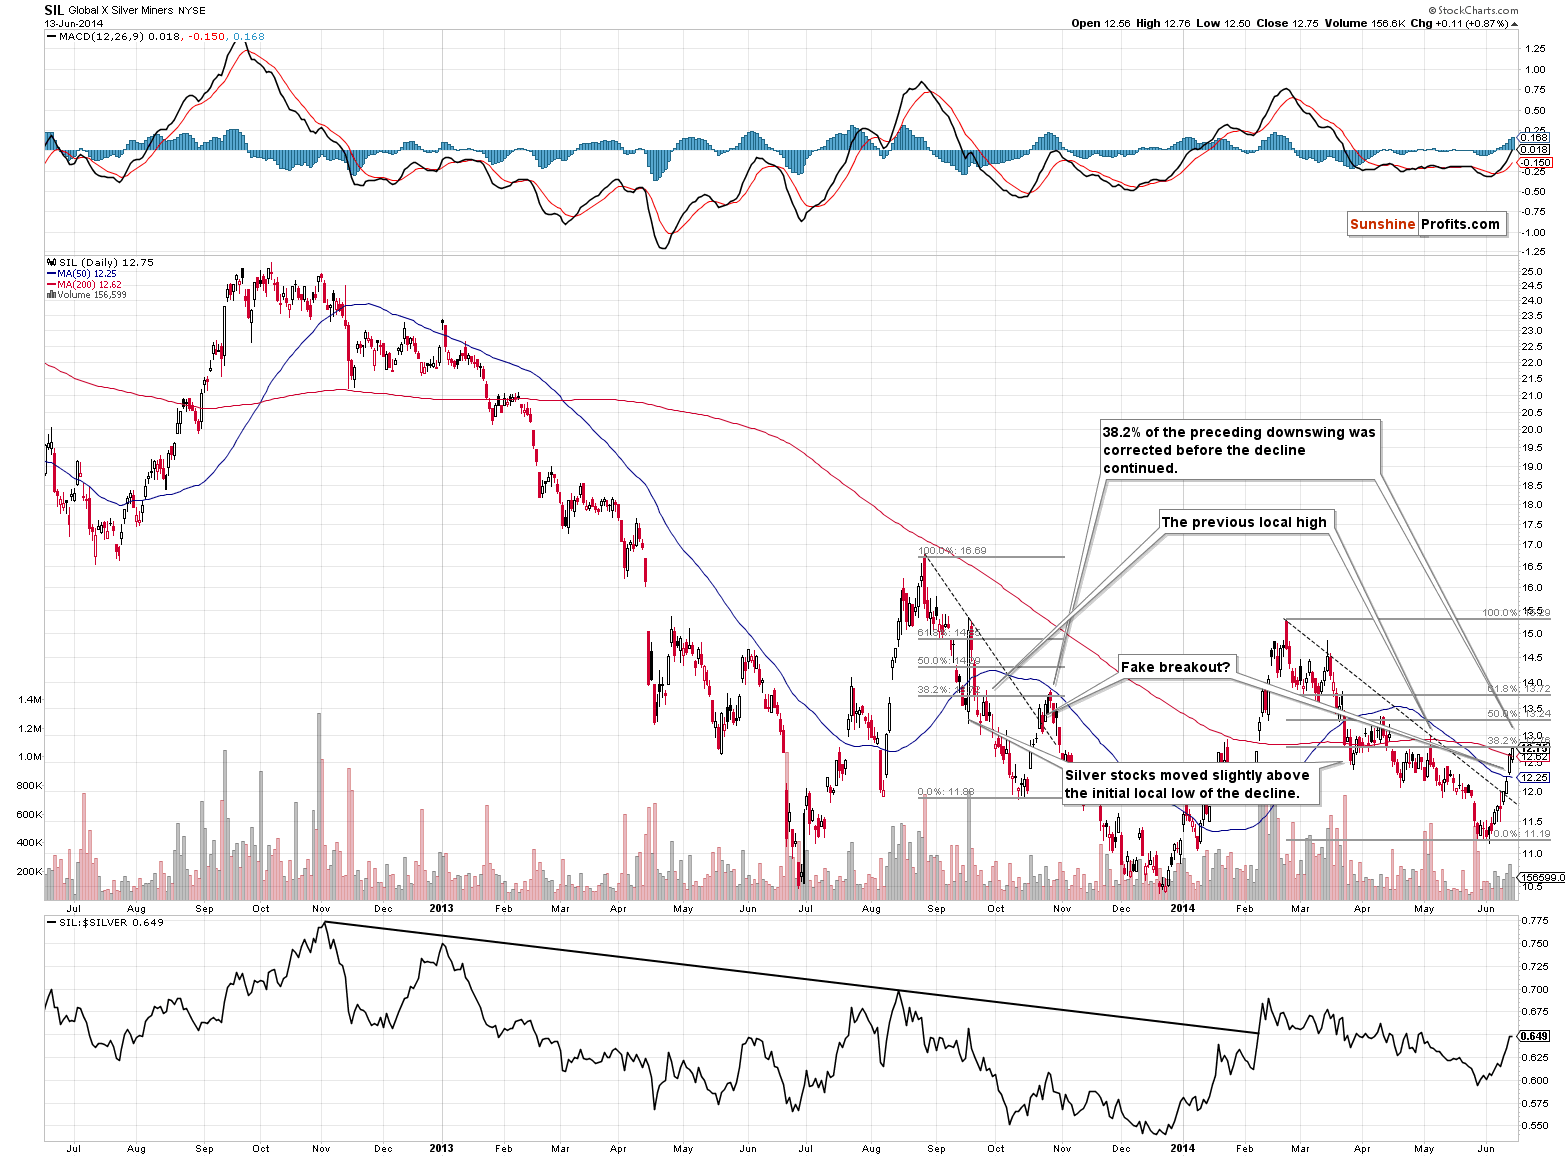Viewport: 1565px width, 1157px height.
Task: Select the 'Global X Silver Miners' fund name
Action: point(121,11)
